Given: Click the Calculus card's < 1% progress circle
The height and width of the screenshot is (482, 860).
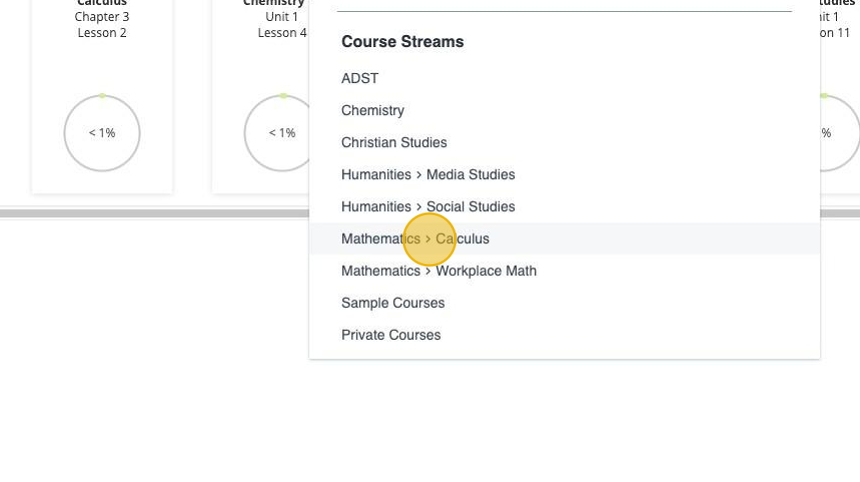Looking at the screenshot, I should click(x=102, y=133).
